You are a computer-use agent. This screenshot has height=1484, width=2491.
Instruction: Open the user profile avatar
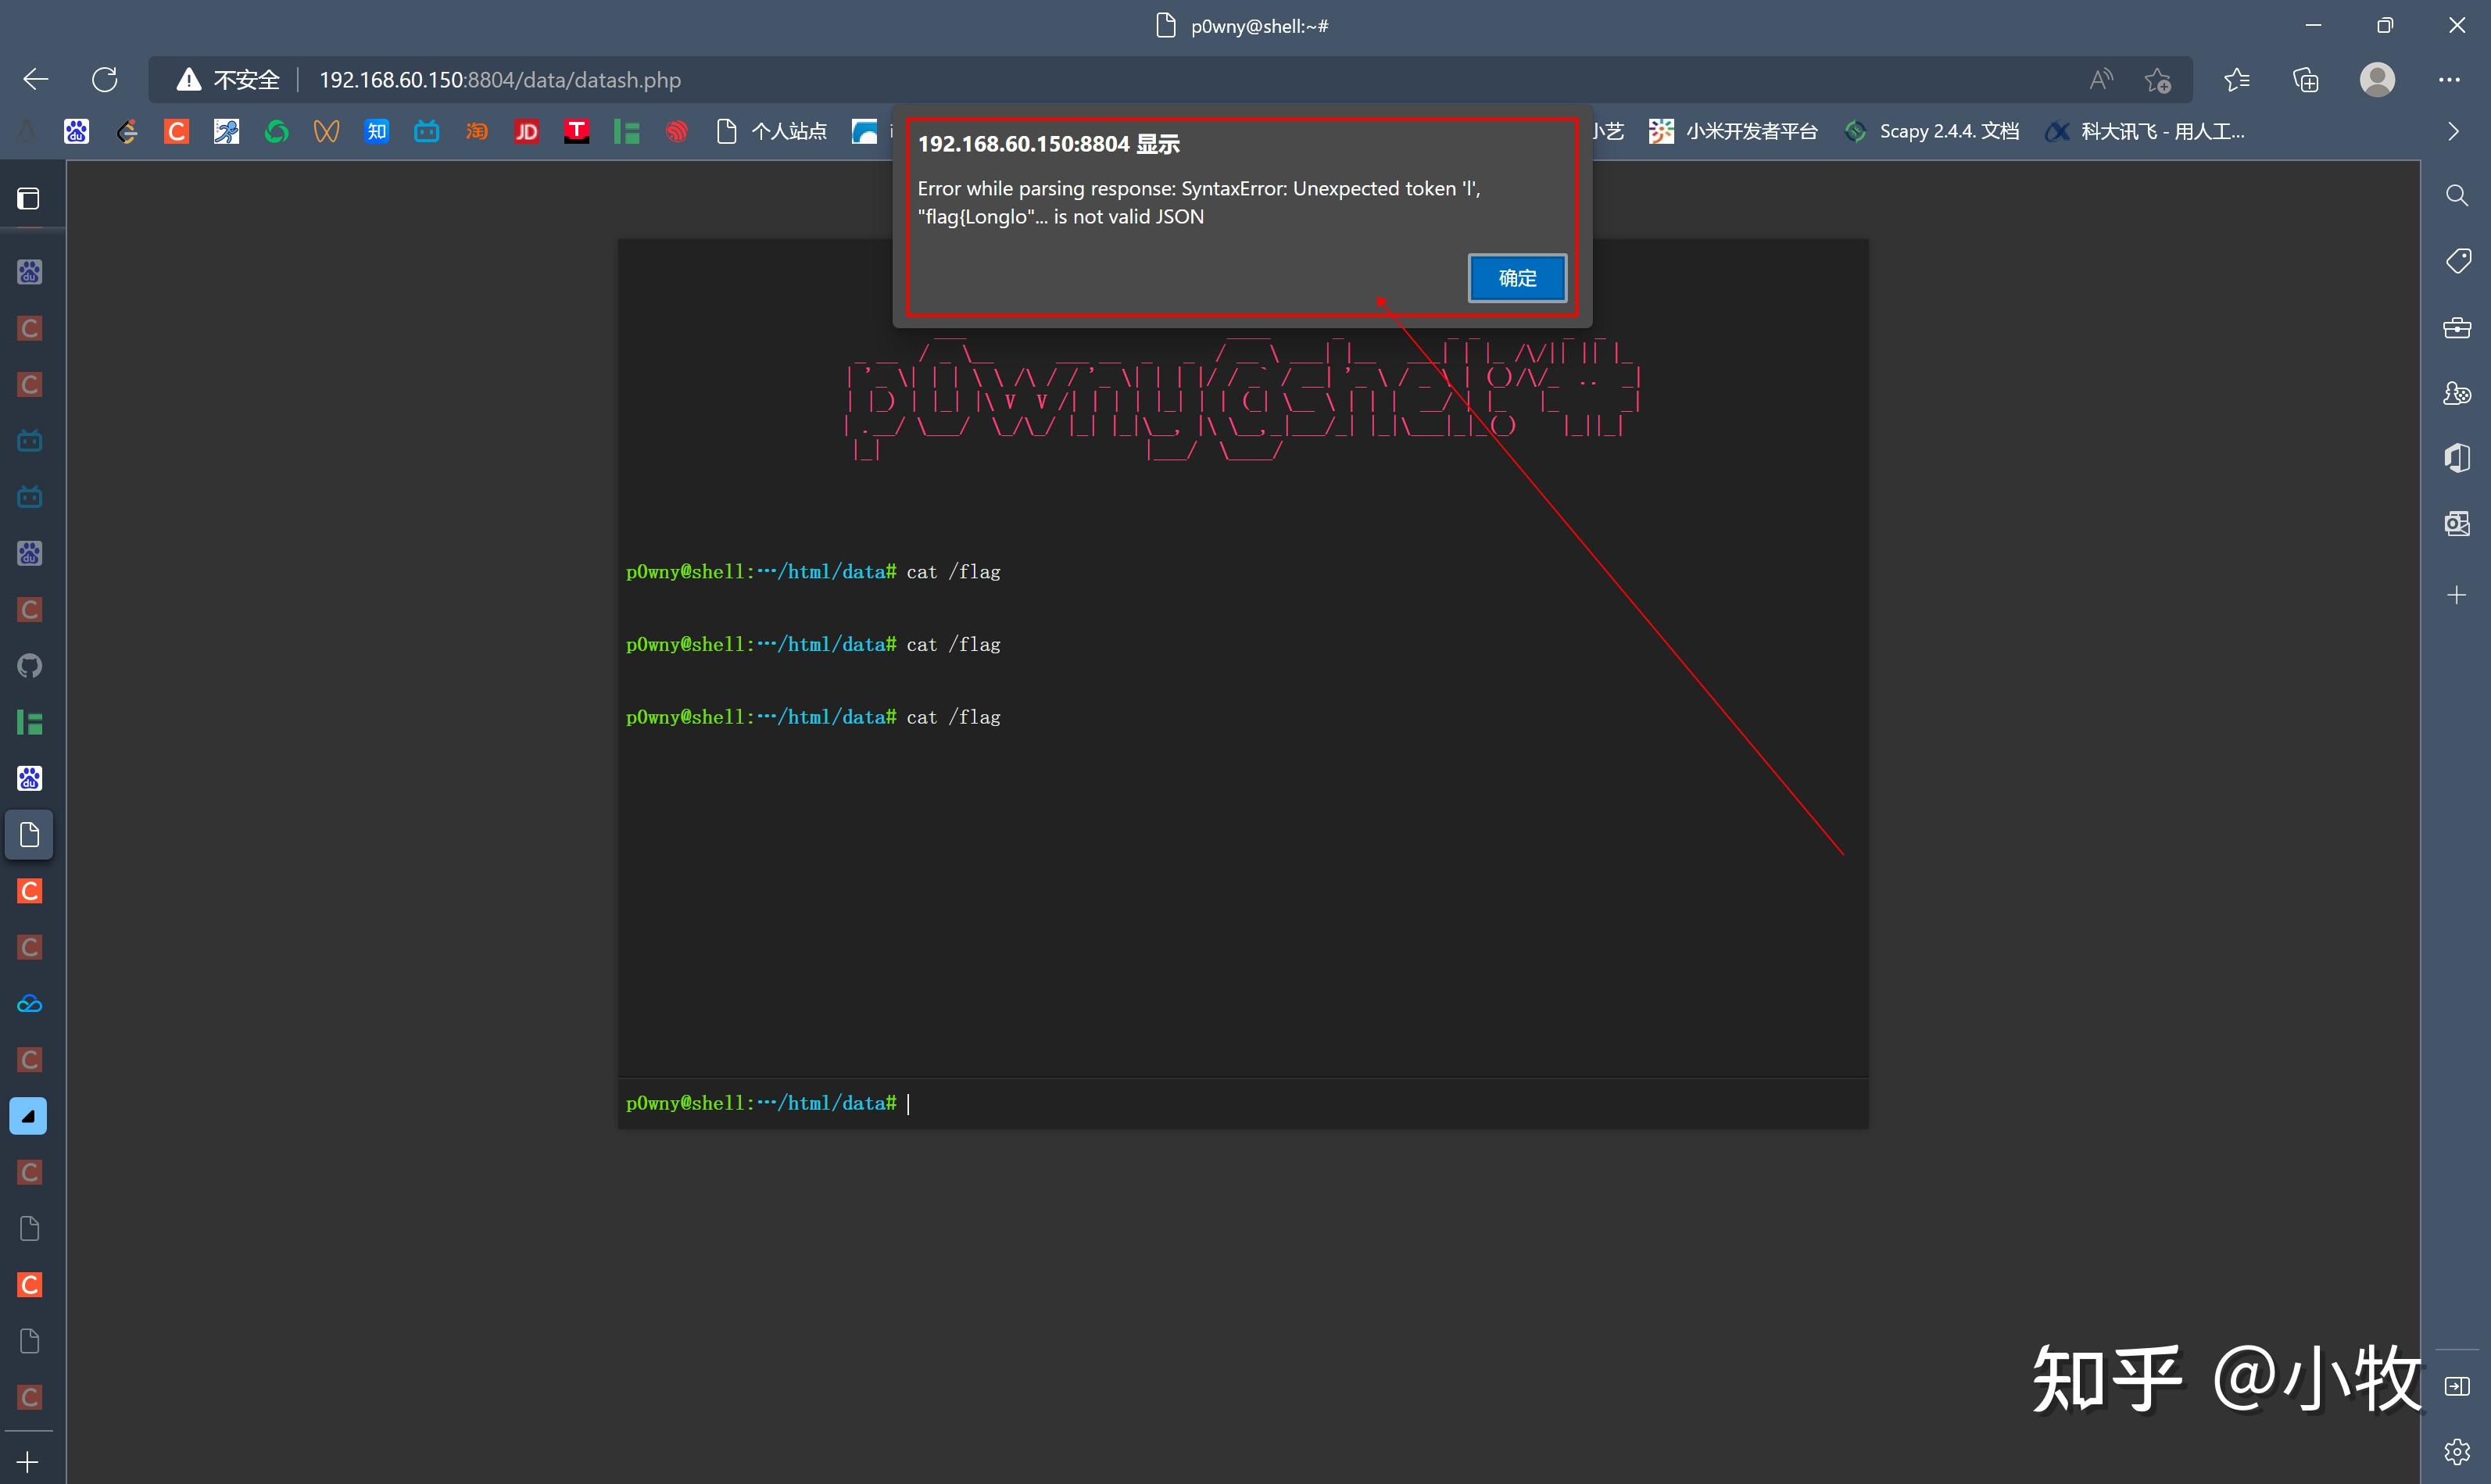pyautogui.click(x=2377, y=80)
